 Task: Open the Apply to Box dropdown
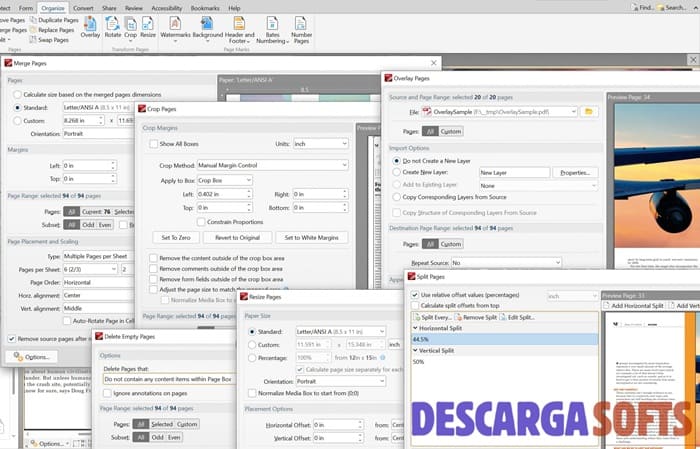[x=225, y=180]
